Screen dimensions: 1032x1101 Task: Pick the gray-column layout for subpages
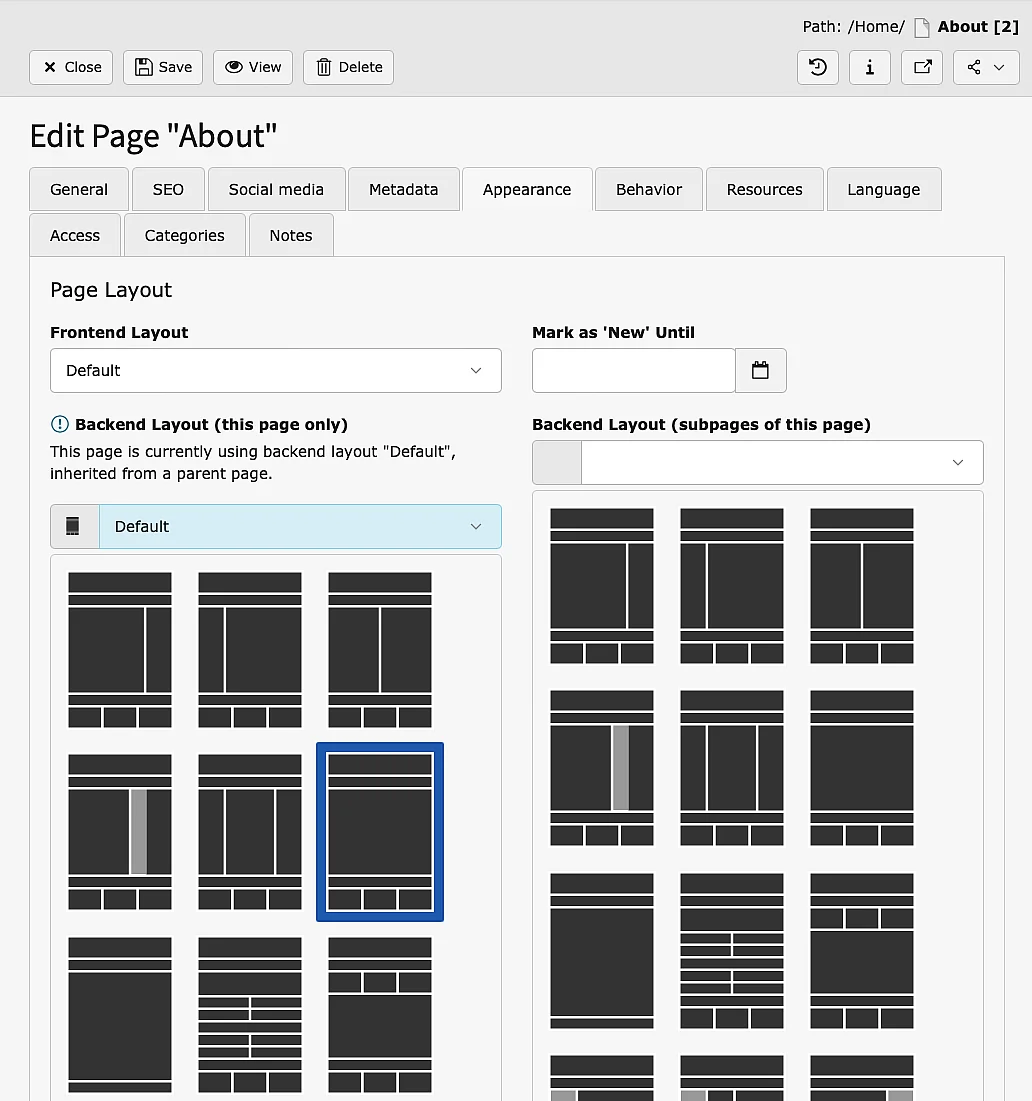tap(602, 768)
